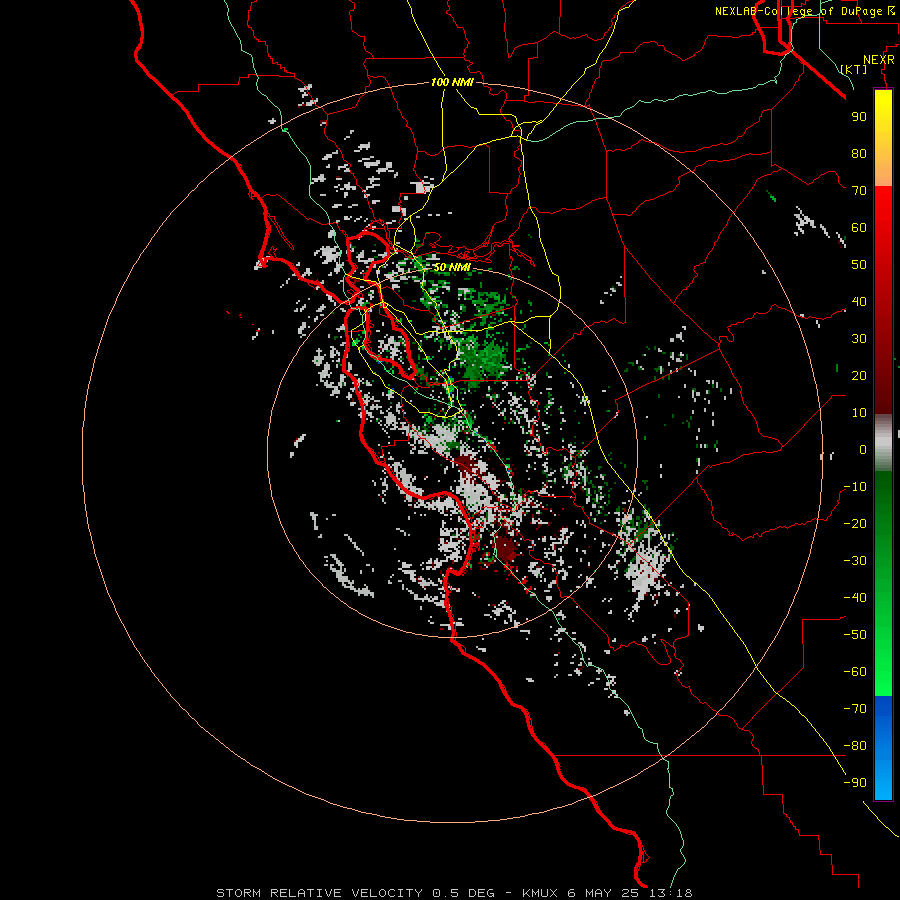Click the 30 value on the velocity scale
The width and height of the screenshot is (900, 900).
(x=859, y=339)
